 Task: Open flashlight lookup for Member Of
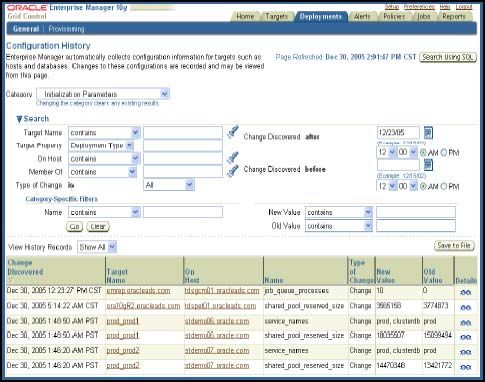click(233, 171)
